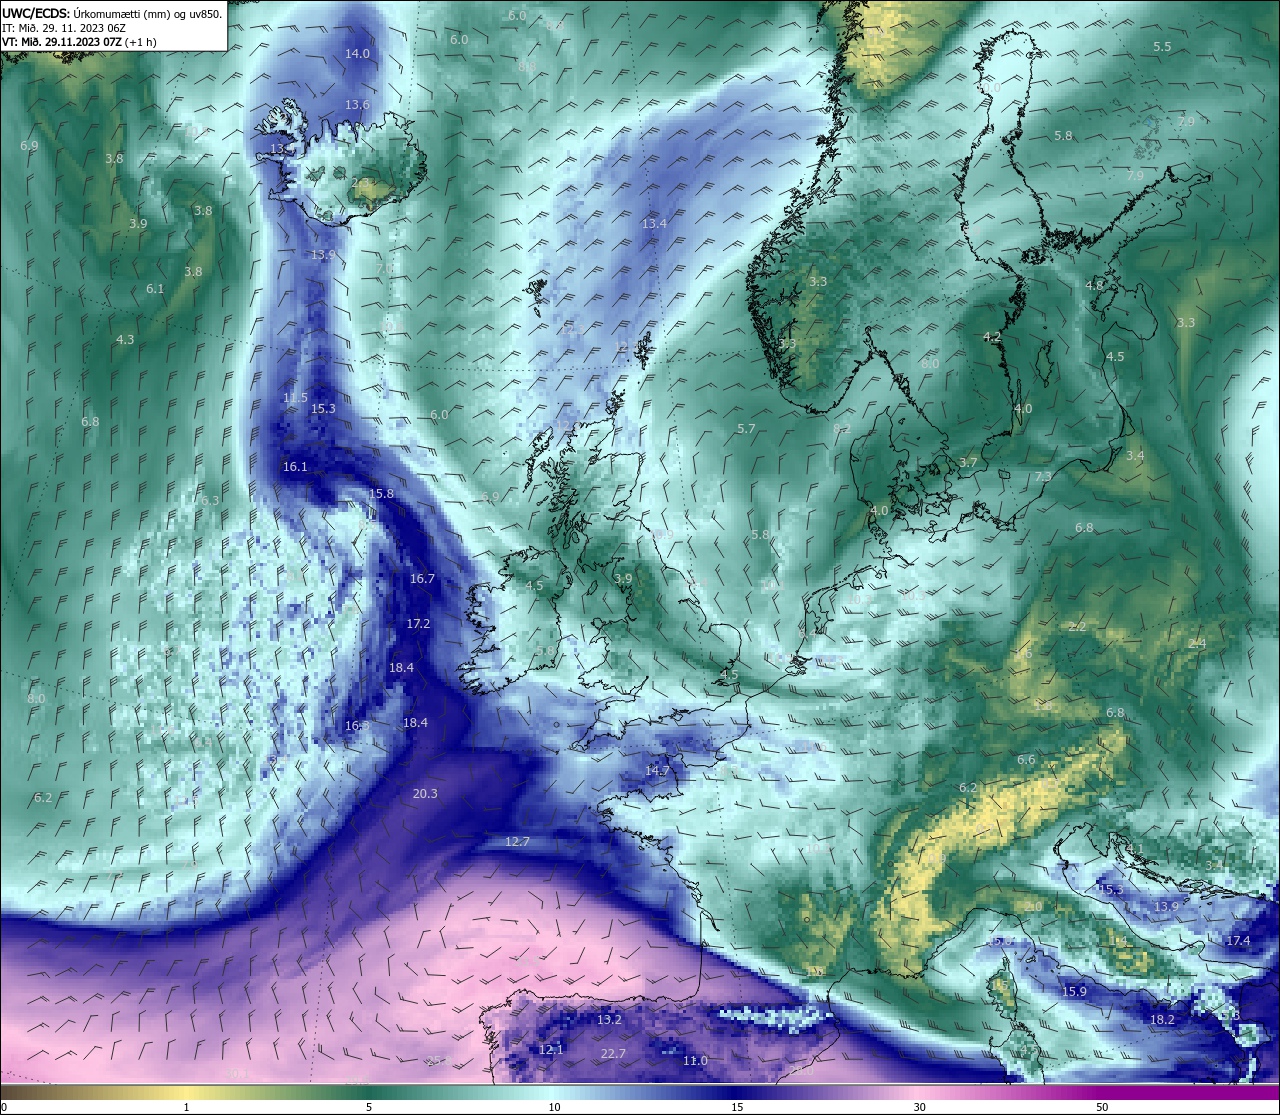Click the 14.0 value north of Iceland
Viewport: 1280px width, 1115px height.
(x=357, y=54)
